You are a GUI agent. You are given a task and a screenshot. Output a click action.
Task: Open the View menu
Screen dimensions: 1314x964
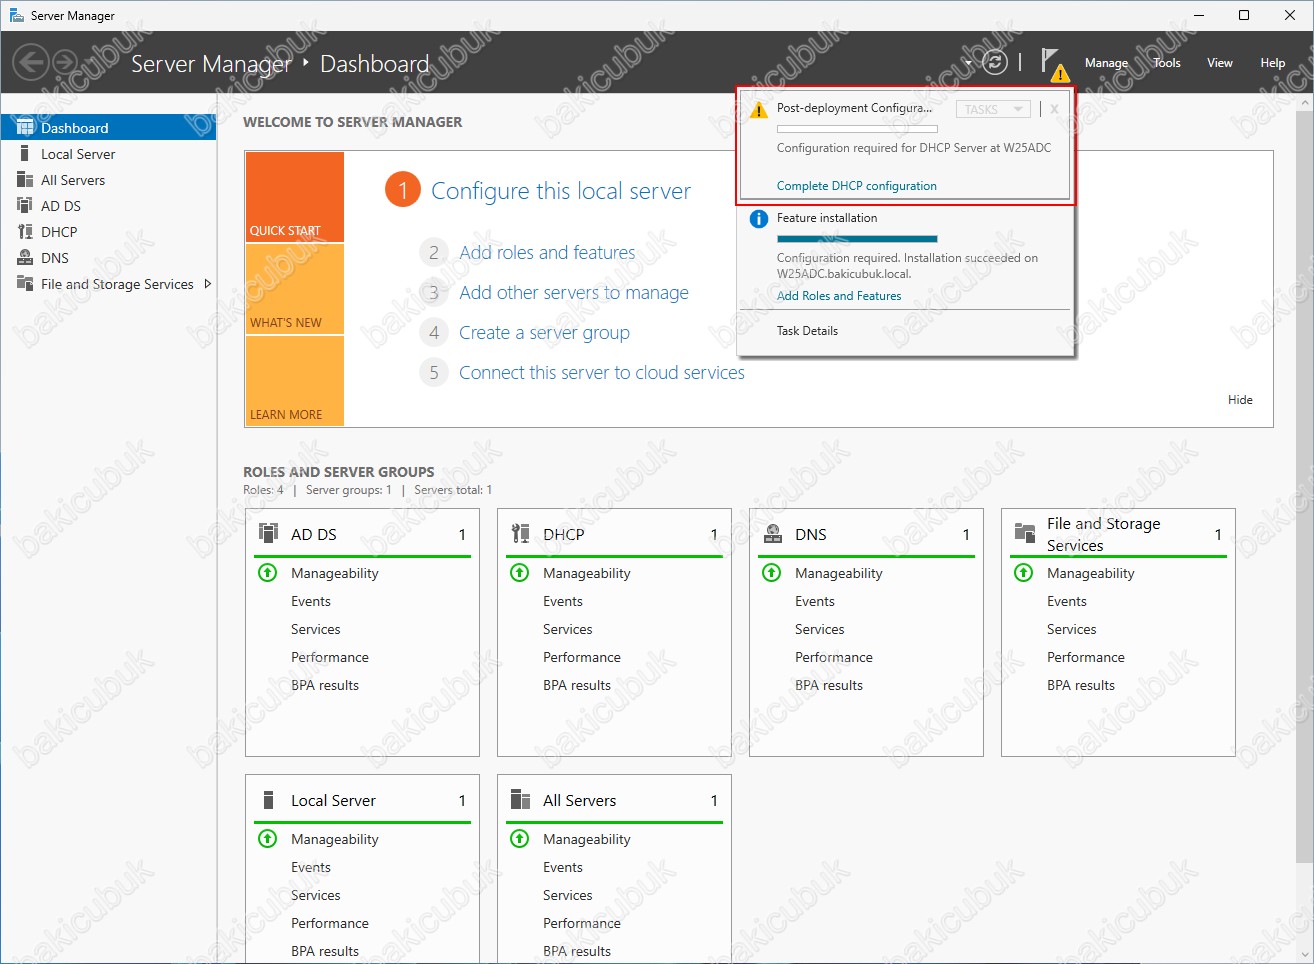(1220, 63)
